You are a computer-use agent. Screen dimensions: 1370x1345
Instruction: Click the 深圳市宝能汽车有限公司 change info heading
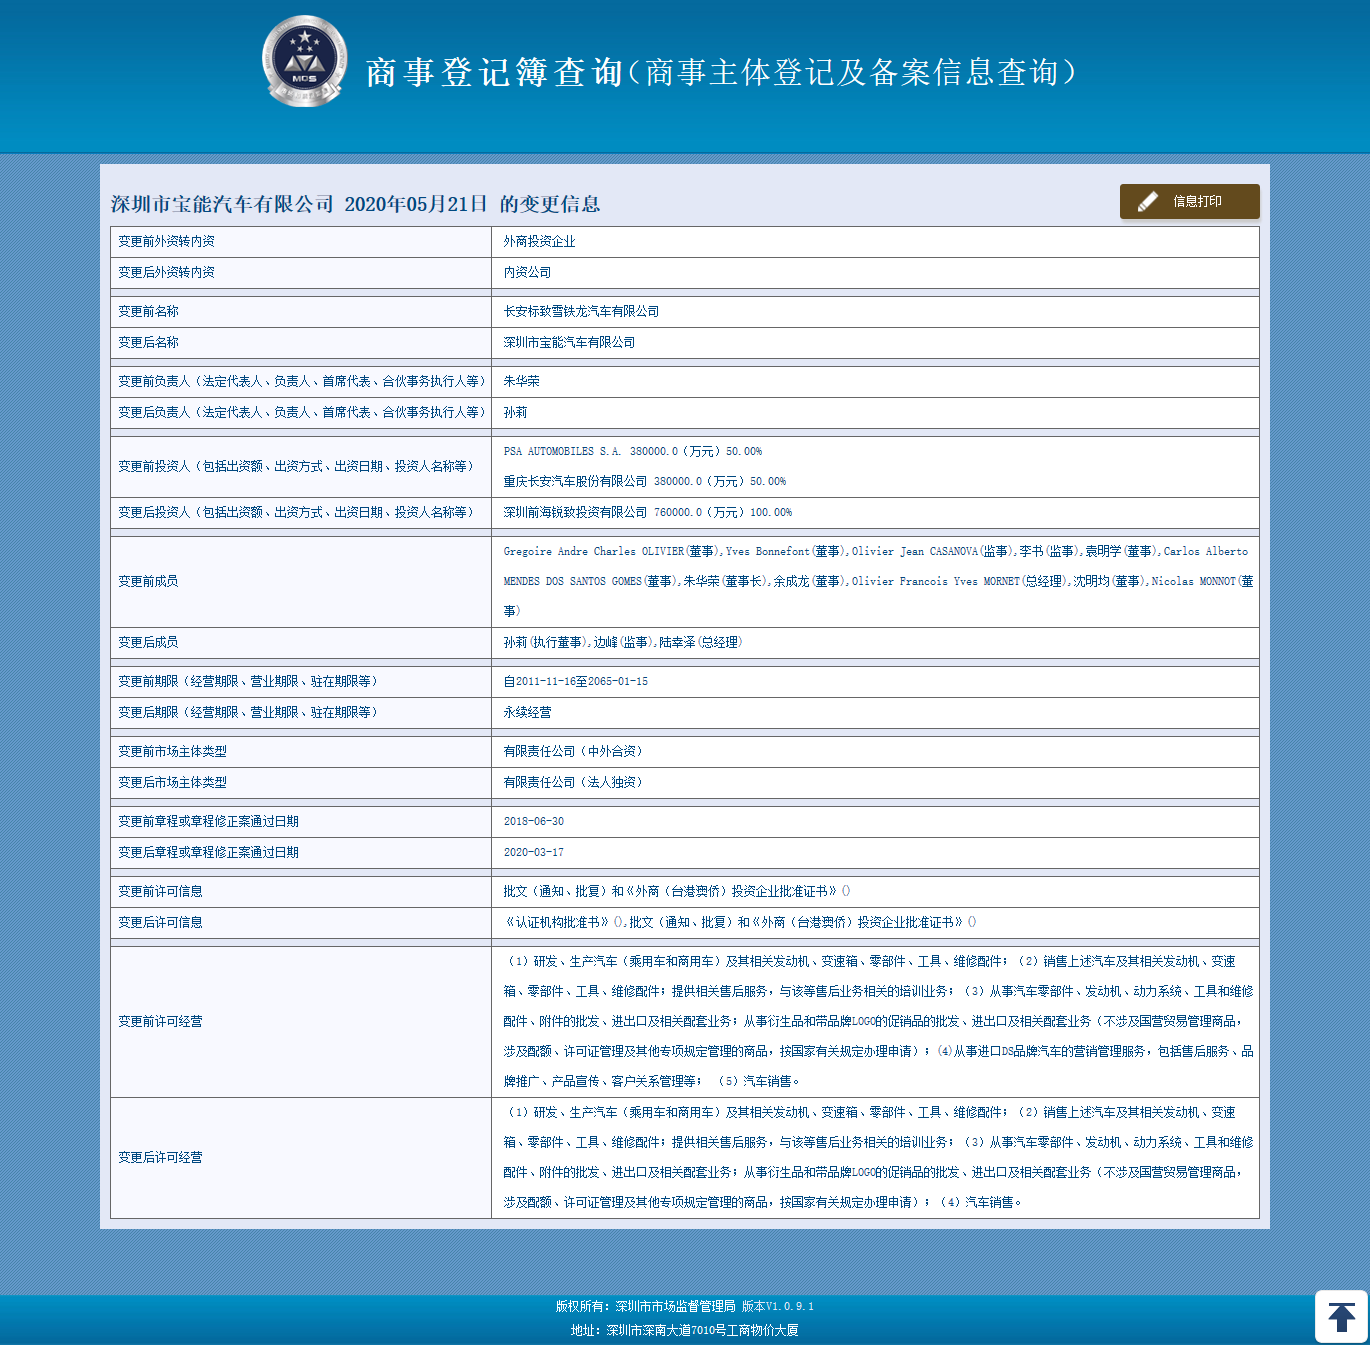click(x=355, y=204)
